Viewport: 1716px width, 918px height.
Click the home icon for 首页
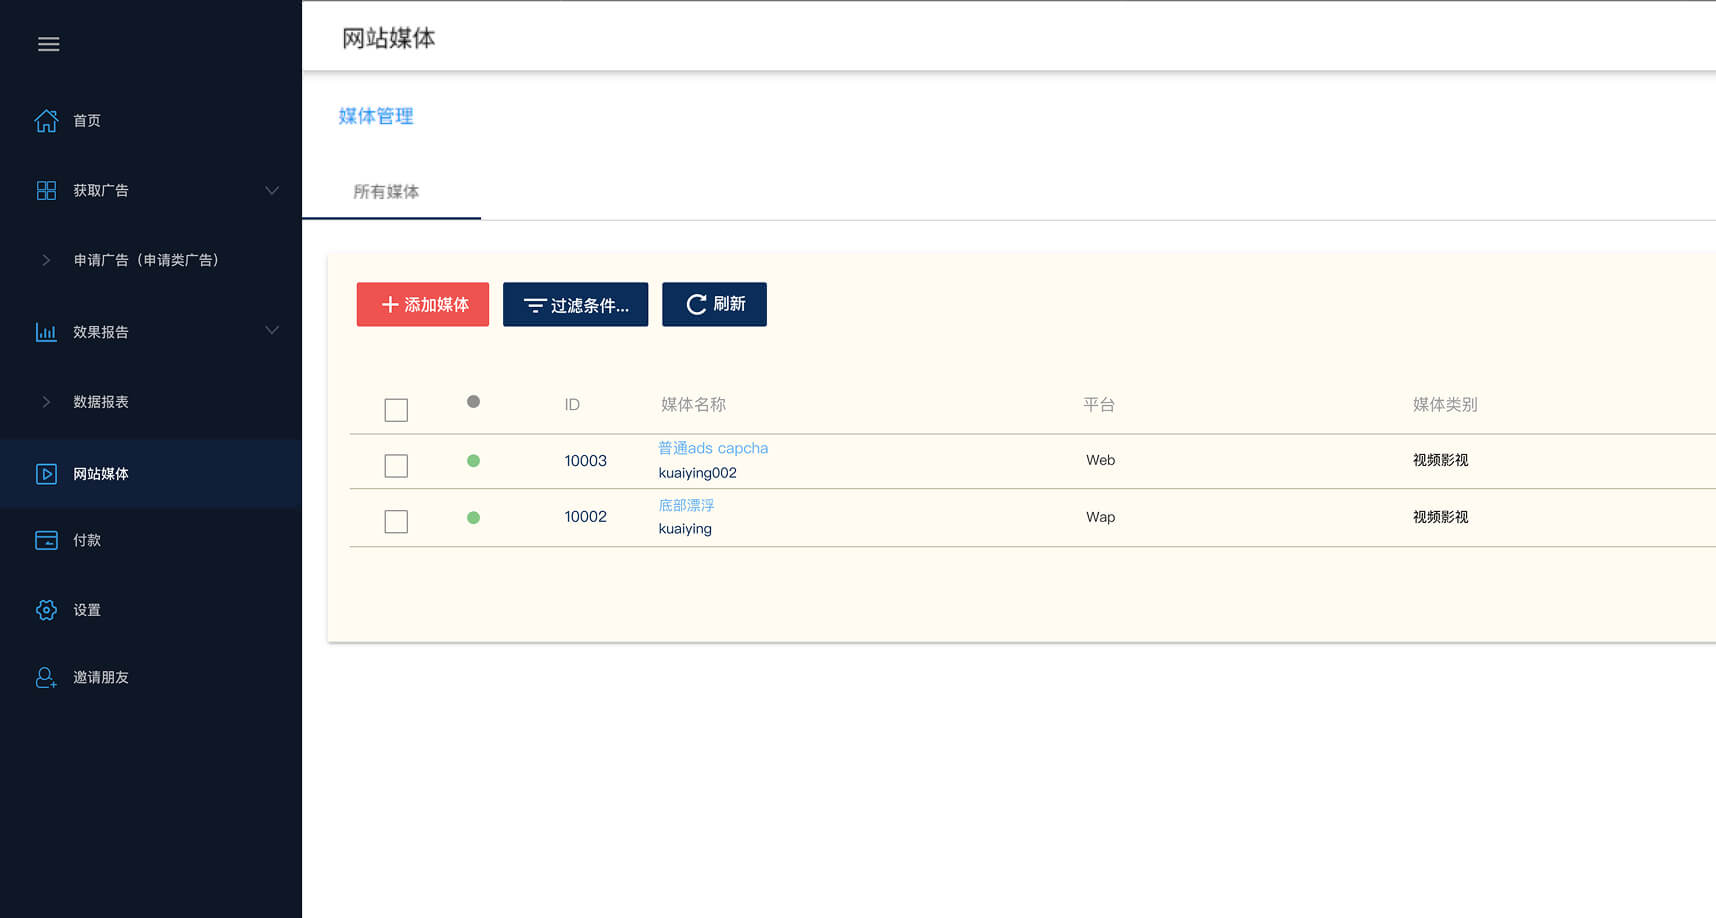click(x=46, y=121)
